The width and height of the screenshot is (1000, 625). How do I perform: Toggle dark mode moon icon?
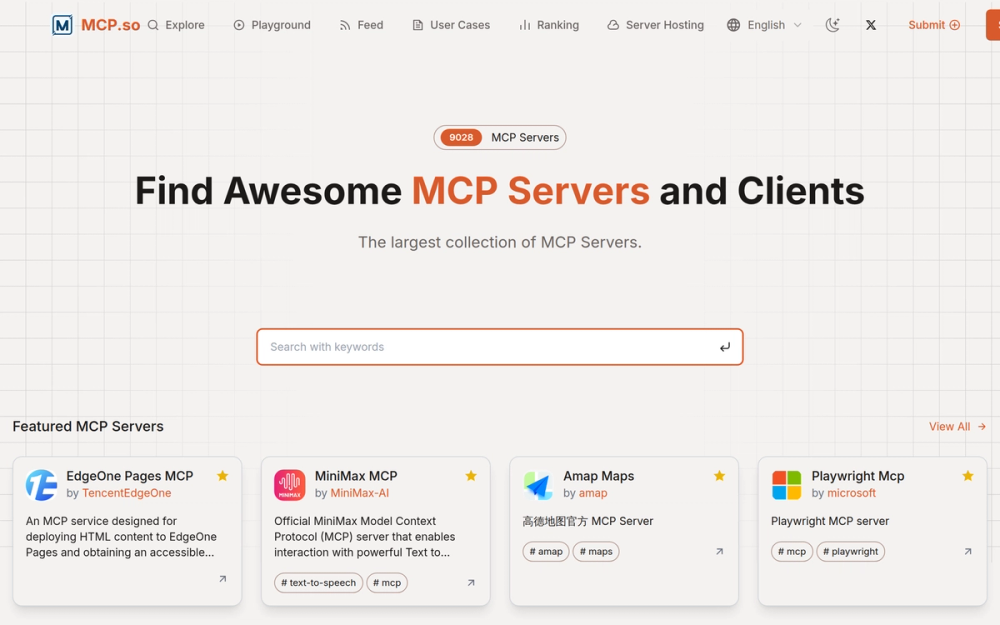(x=832, y=25)
